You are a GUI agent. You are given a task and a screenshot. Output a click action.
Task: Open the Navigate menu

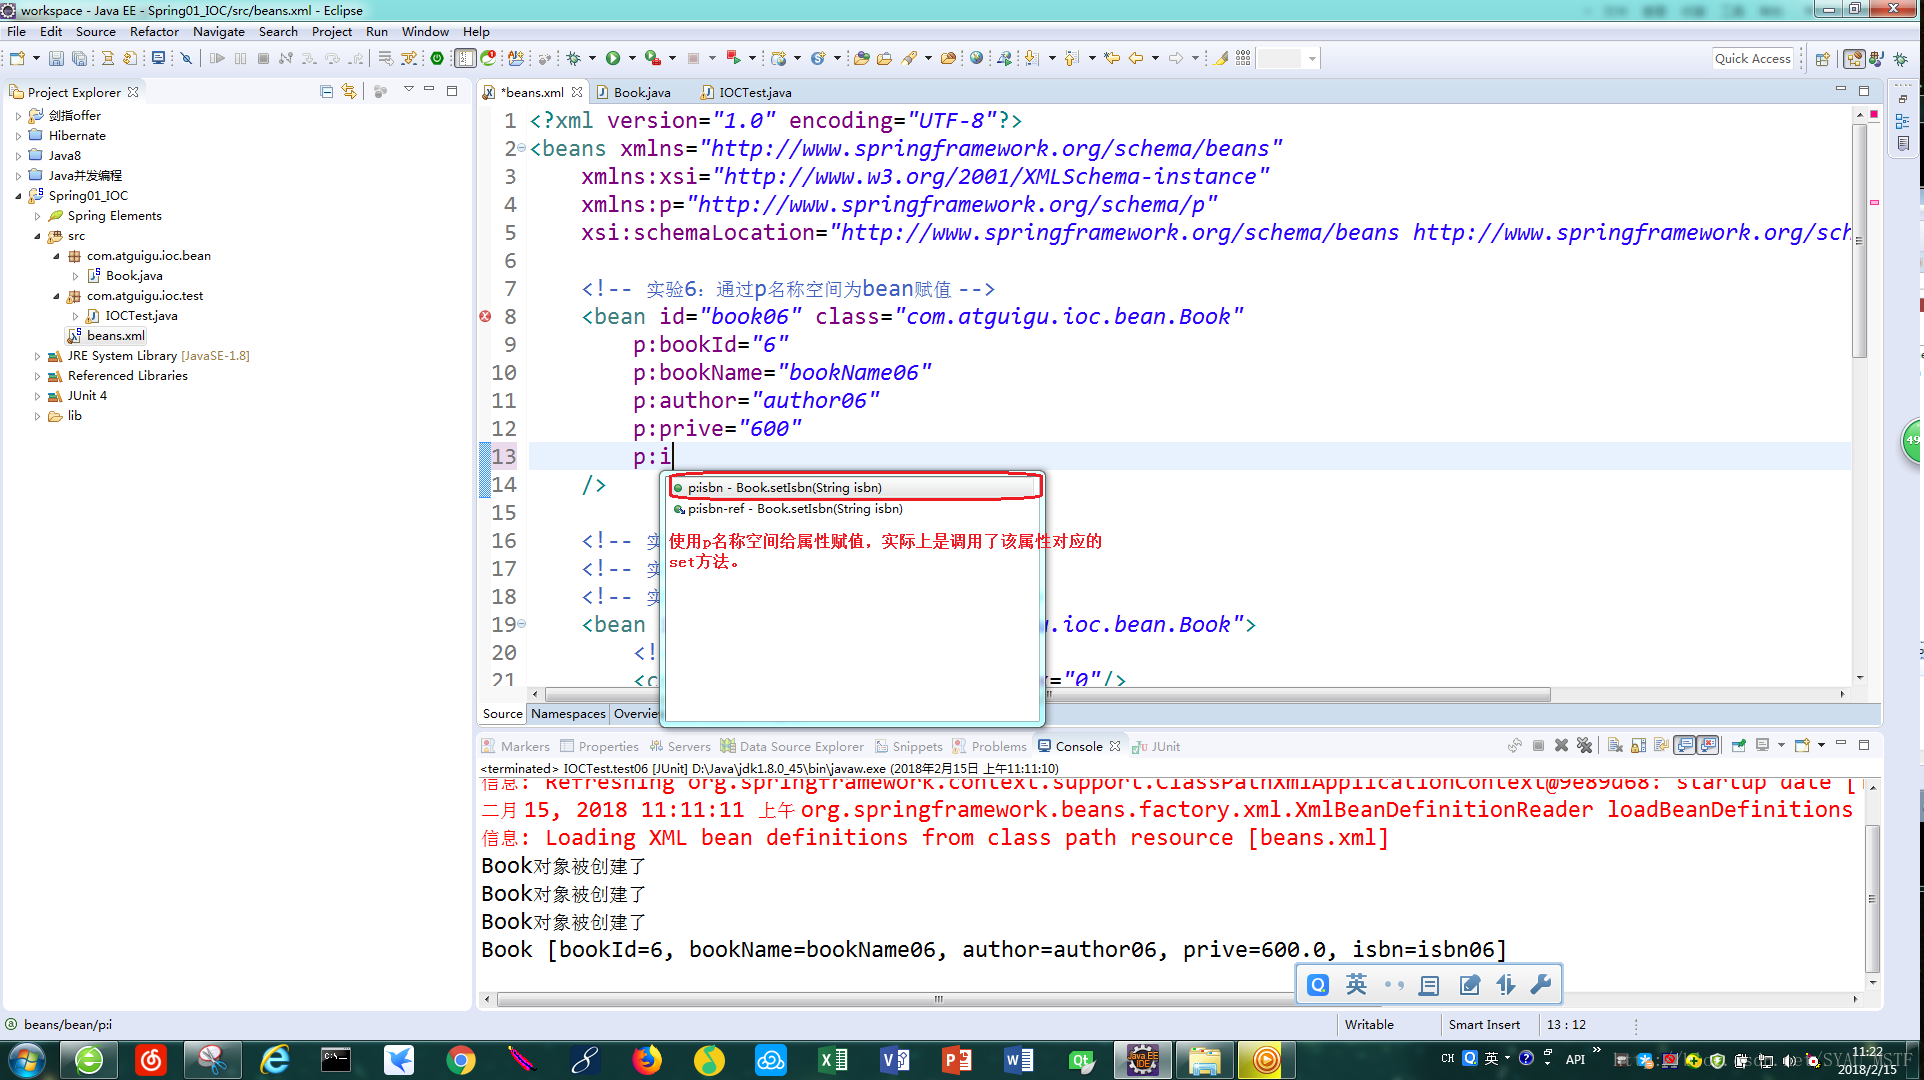click(x=218, y=31)
